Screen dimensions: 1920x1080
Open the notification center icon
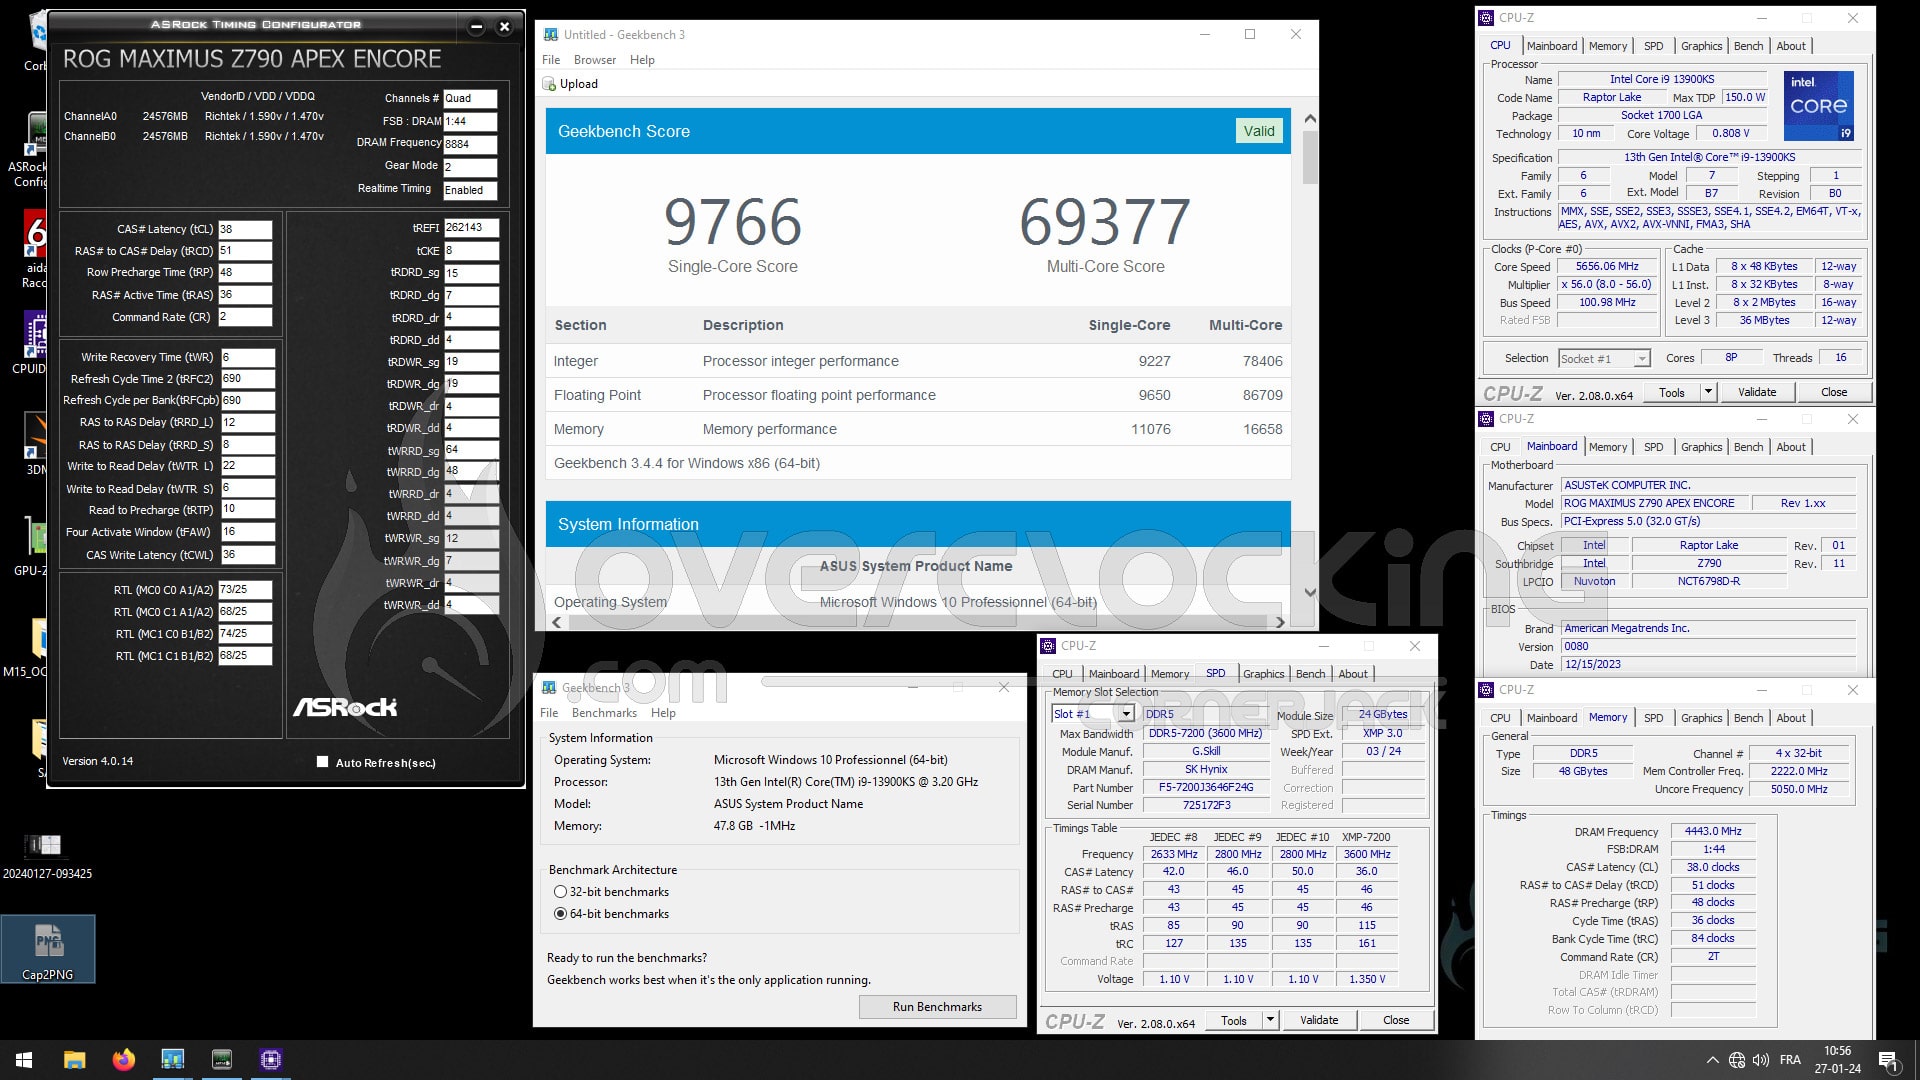[1888, 1060]
